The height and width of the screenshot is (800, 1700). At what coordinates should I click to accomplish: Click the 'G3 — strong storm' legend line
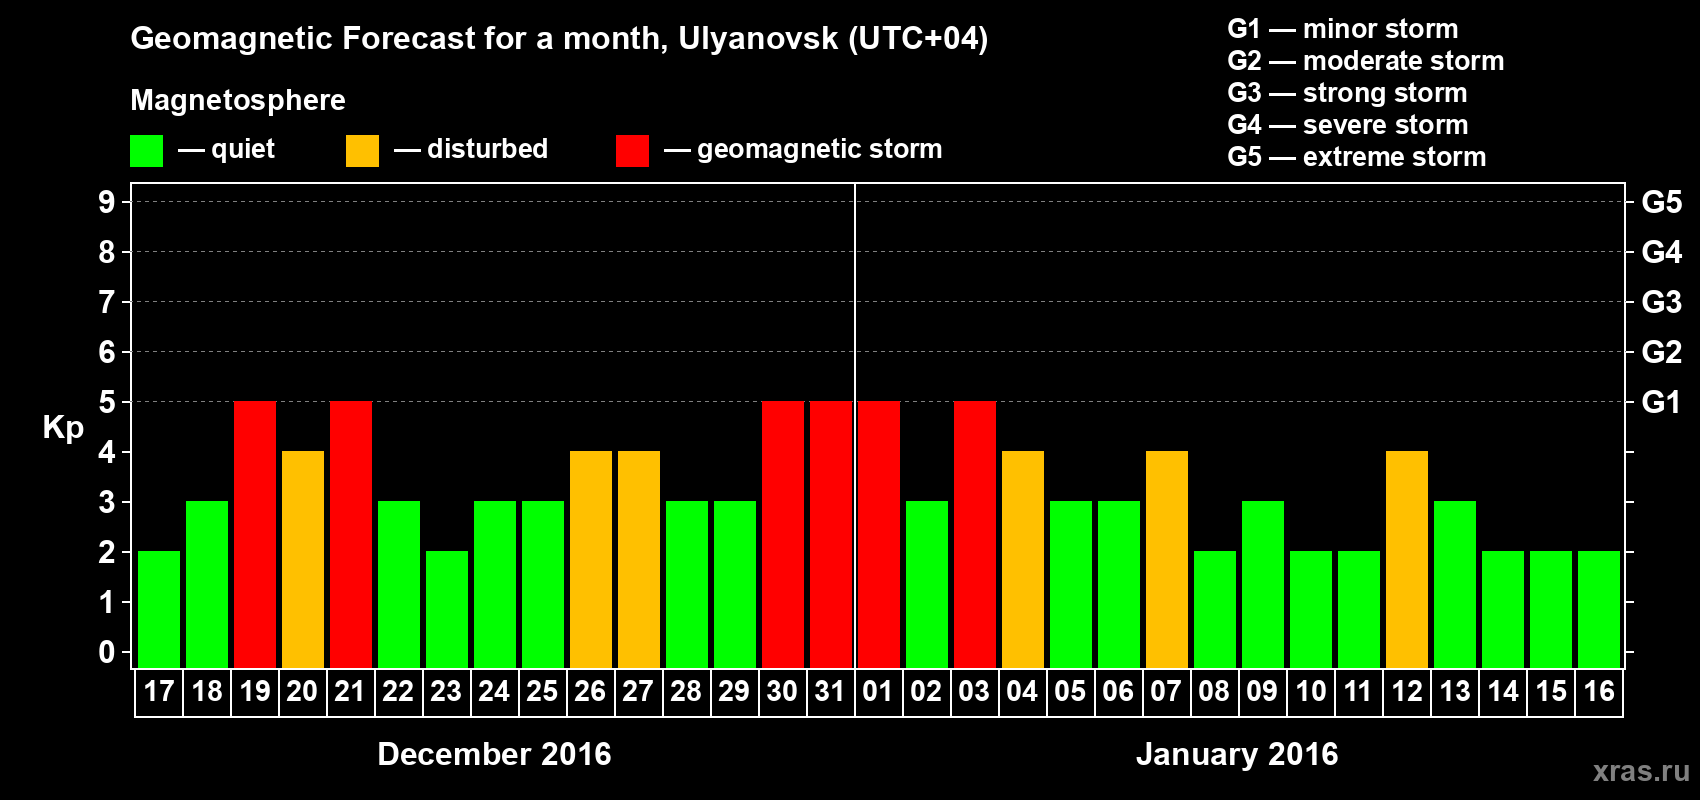(1347, 93)
